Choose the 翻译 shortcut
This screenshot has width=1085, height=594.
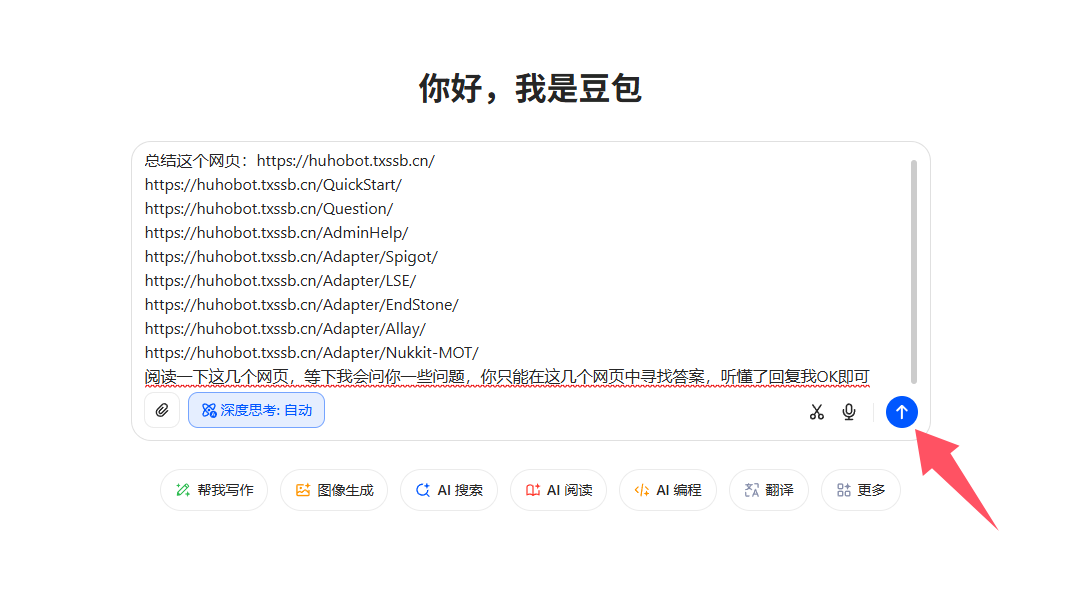(x=769, y=490)
